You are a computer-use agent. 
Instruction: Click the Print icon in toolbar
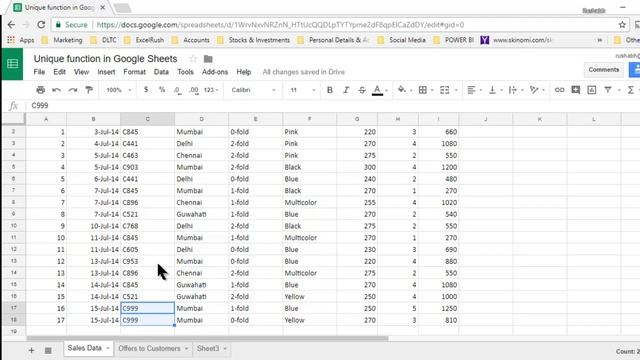click(40, 90)
